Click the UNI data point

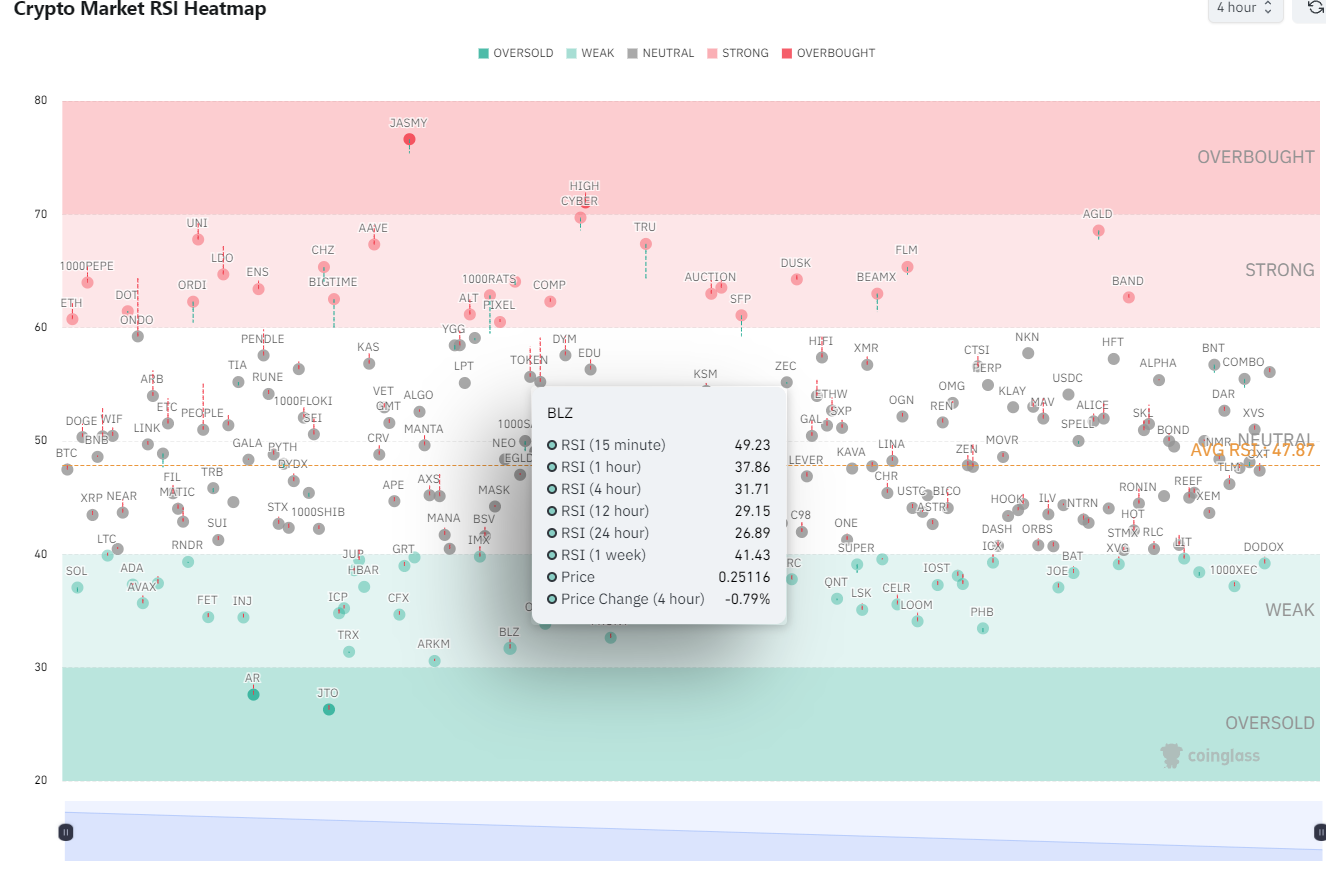tap(198, 239)
